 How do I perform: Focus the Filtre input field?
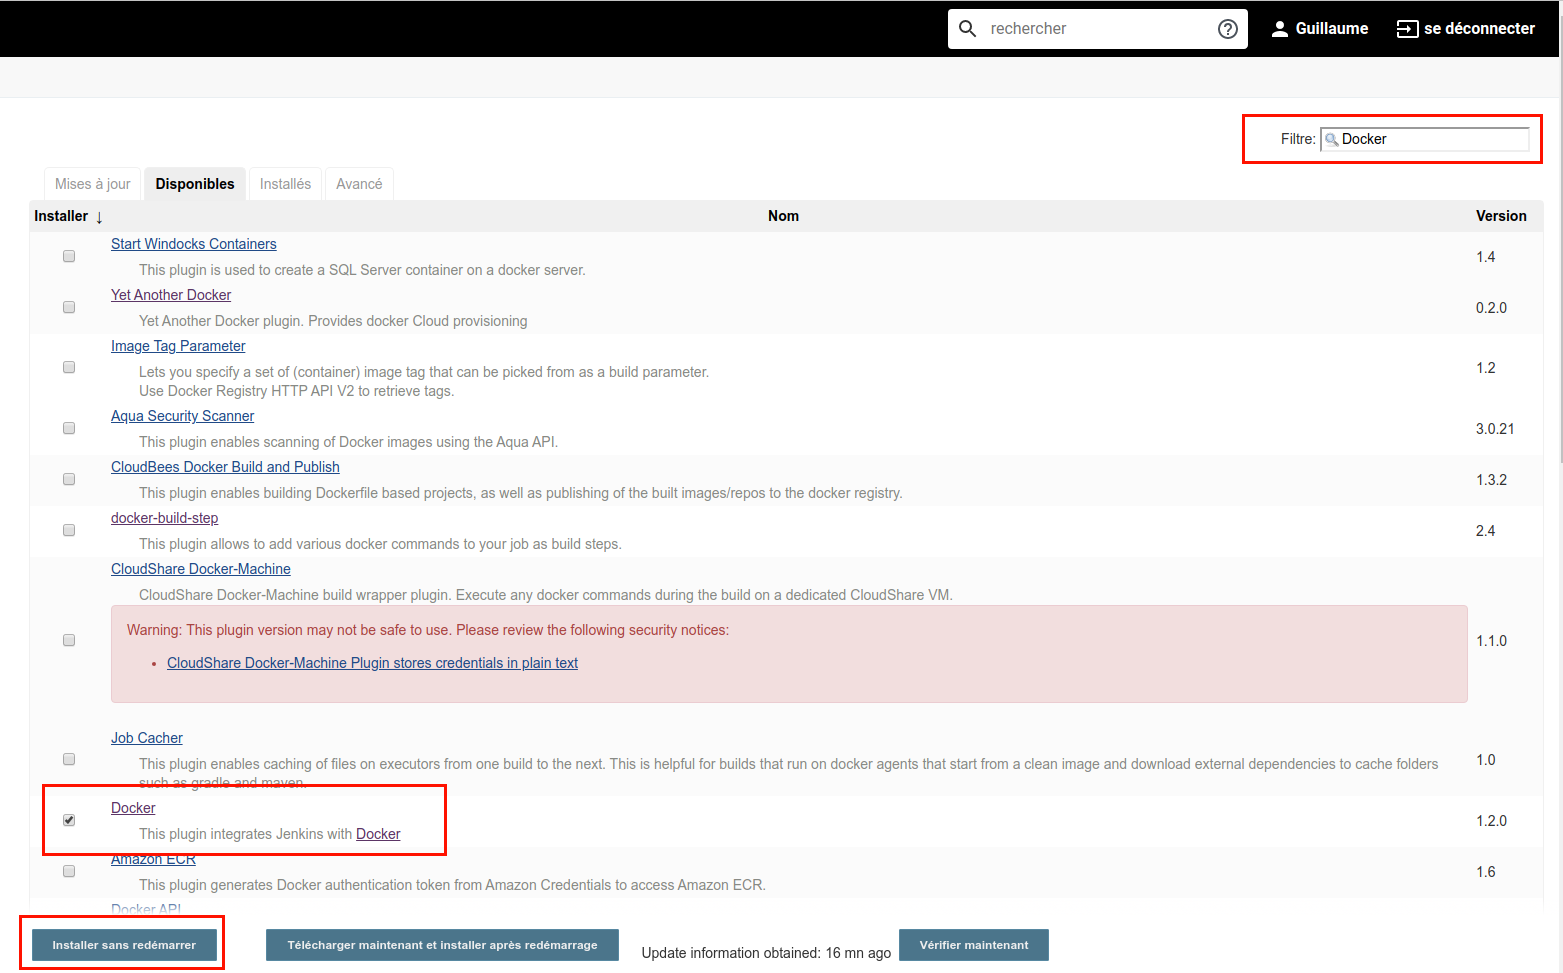(x=1432, y=139)
